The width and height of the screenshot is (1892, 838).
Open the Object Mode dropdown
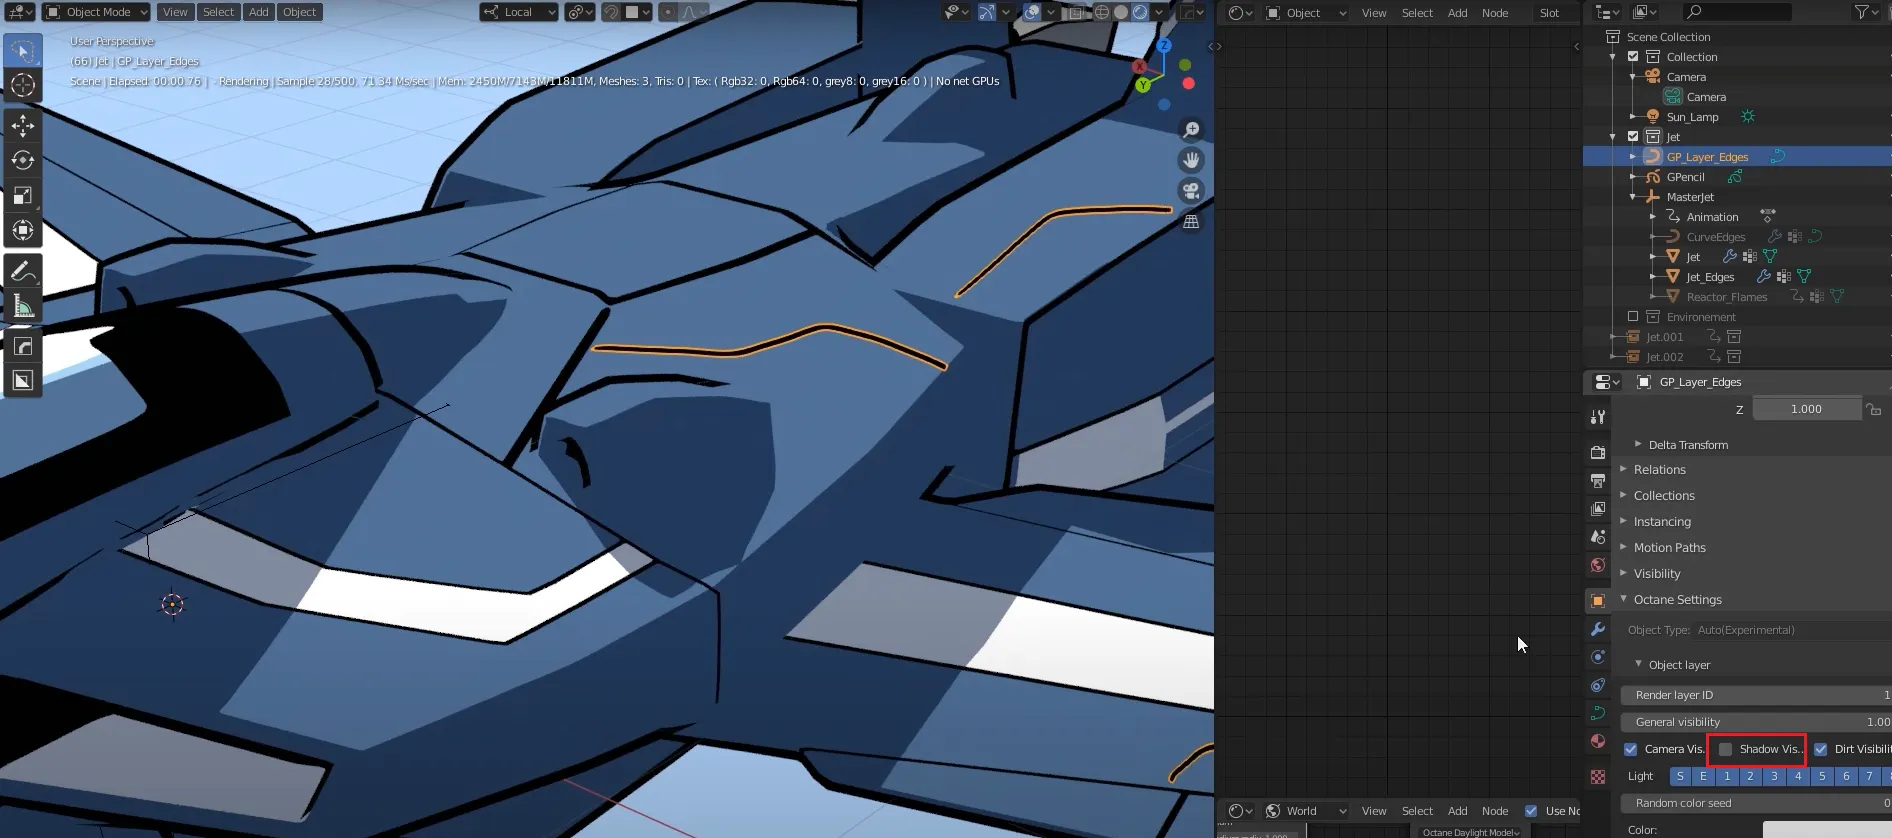(x=97, y=12)
